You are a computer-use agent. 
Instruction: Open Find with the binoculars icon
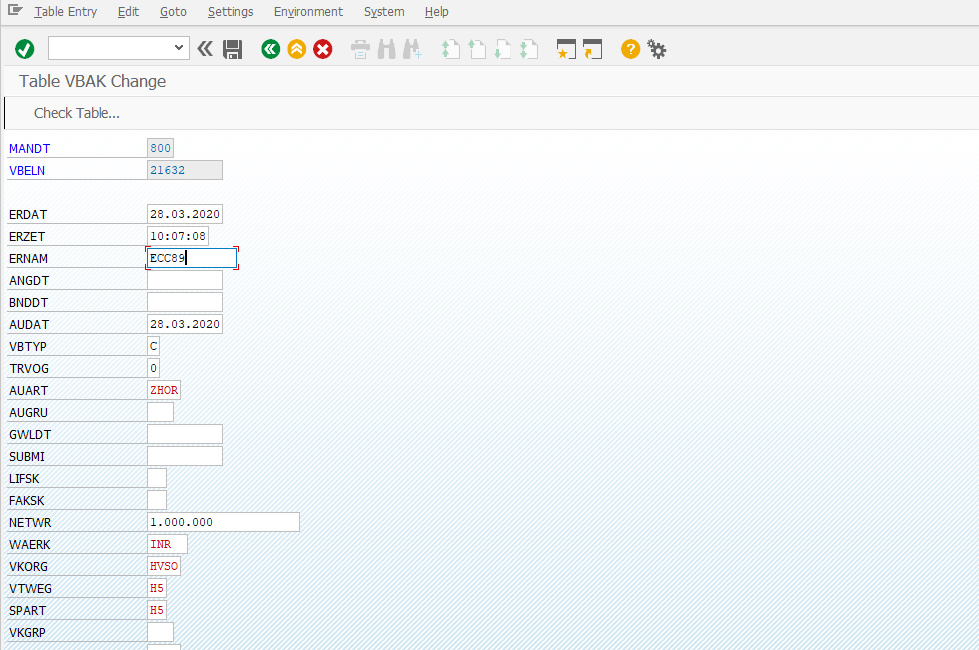tap(386, 48)
